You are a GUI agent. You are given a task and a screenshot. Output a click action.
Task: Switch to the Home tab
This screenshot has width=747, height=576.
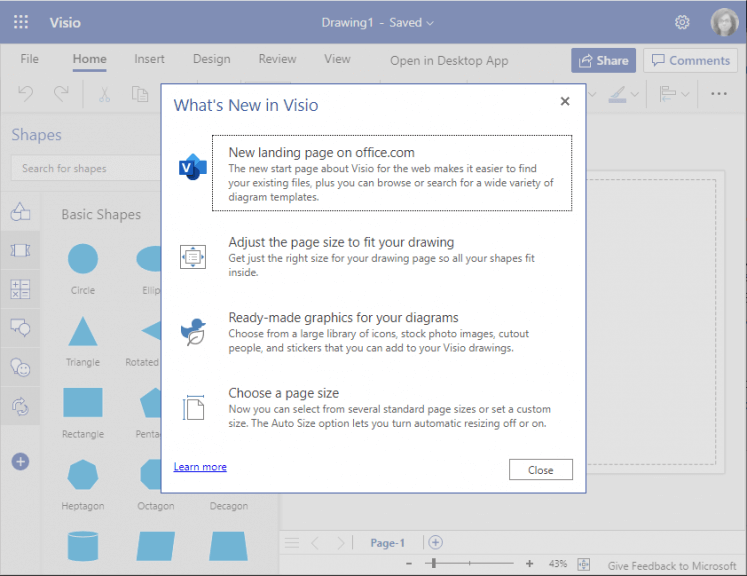[x=90, y=59]
